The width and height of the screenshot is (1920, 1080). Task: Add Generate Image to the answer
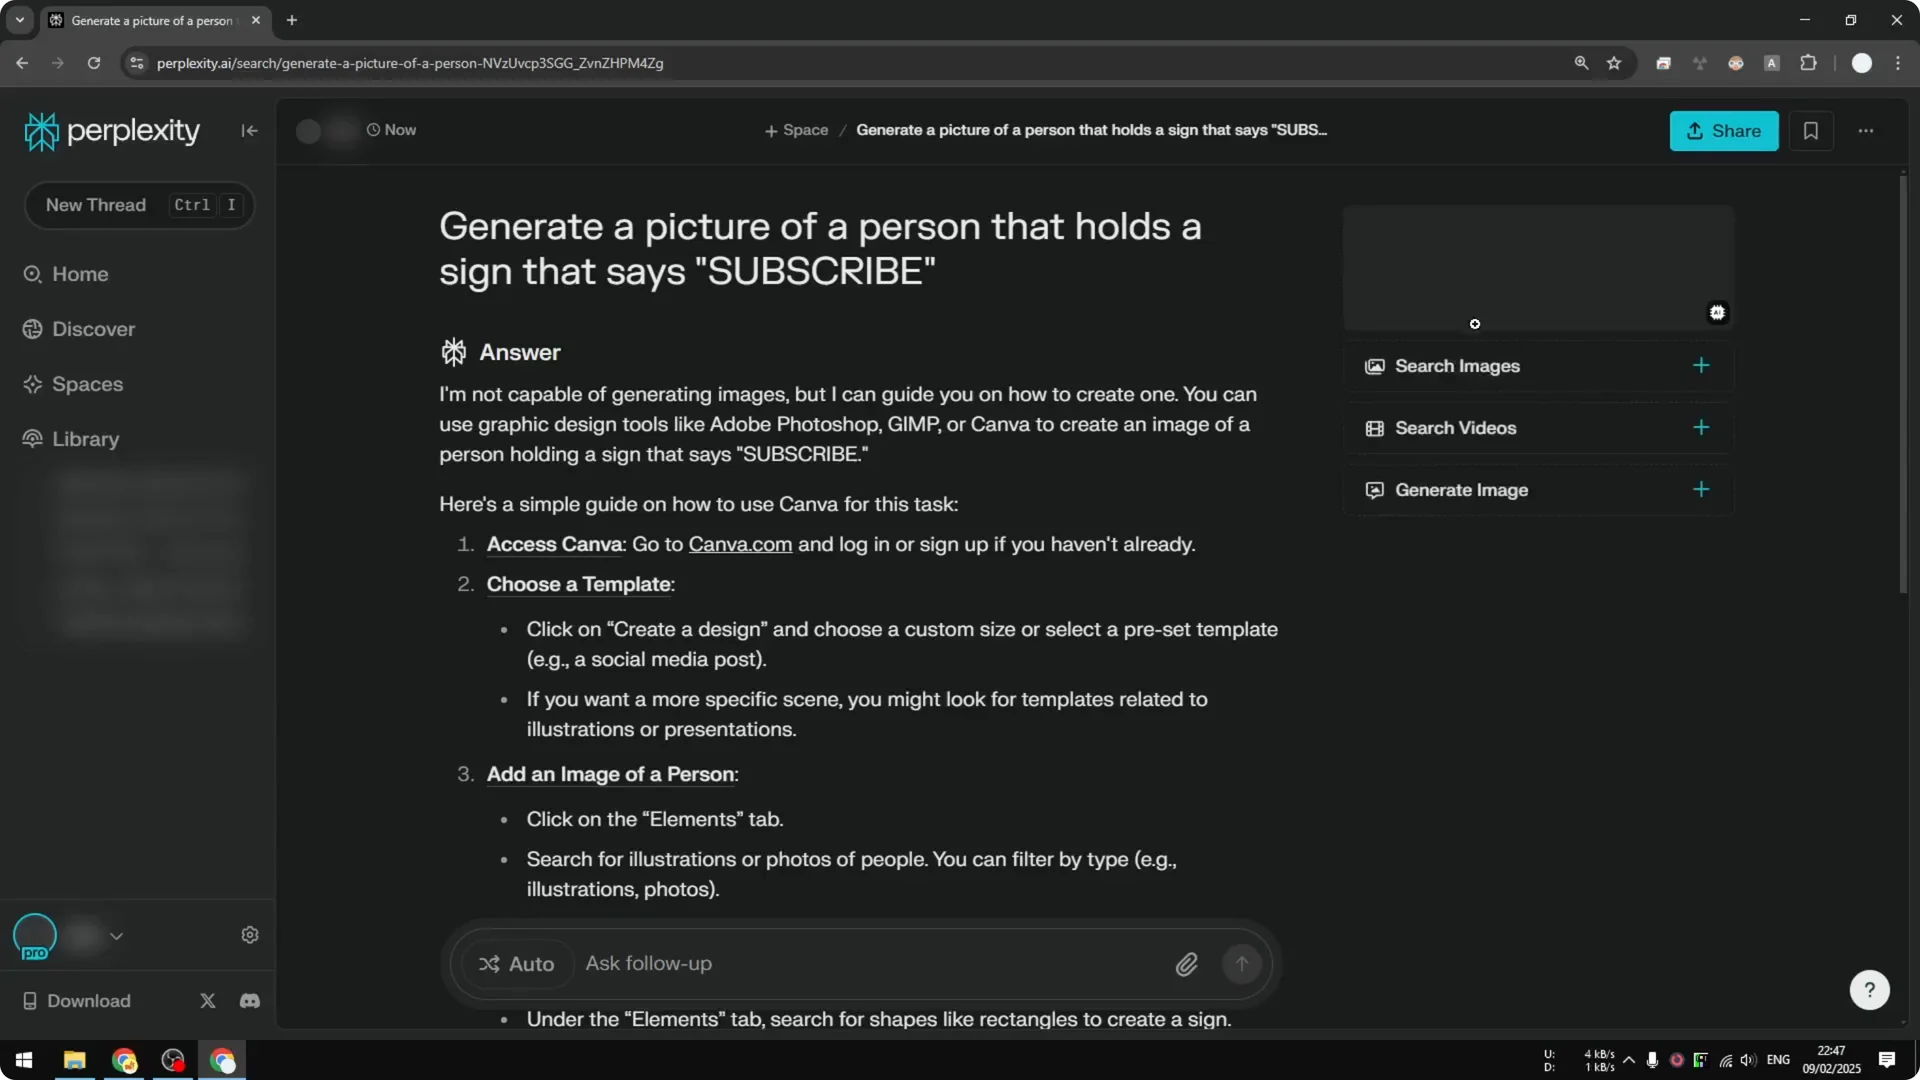pos(1701,489)
